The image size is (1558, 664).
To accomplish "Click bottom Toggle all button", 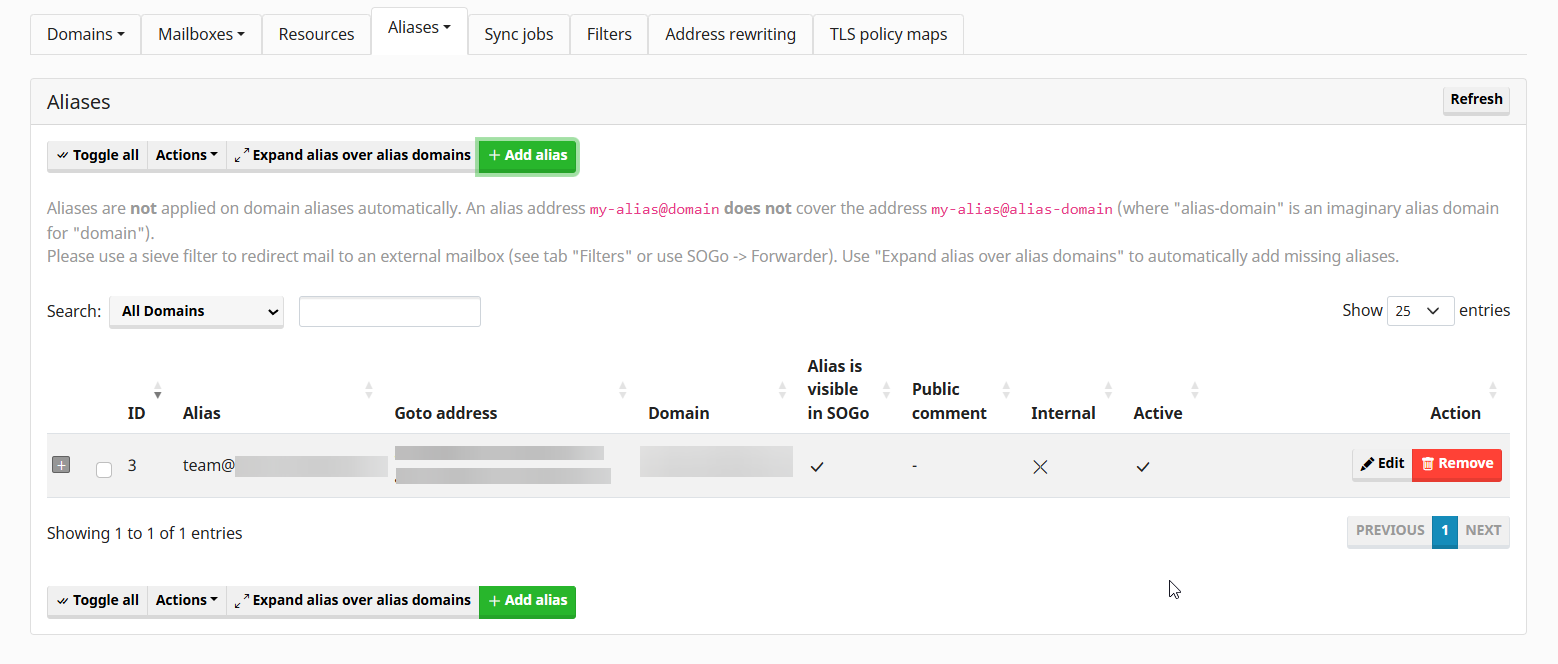I will [x=98, y=600].
